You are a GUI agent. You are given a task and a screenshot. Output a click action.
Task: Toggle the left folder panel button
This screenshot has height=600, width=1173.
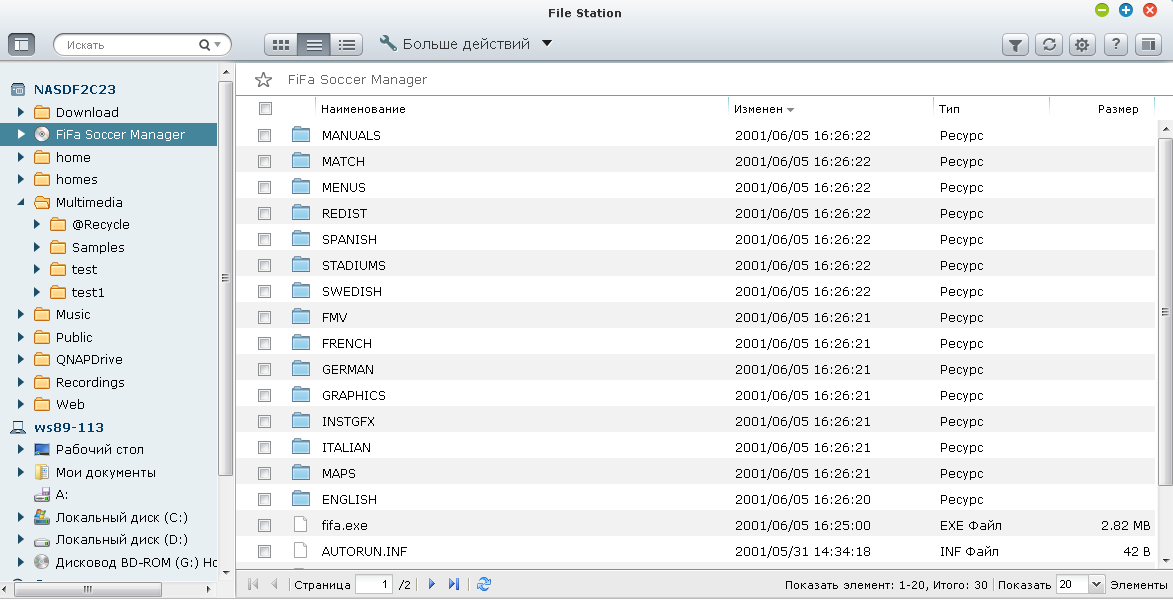[22, 44]
